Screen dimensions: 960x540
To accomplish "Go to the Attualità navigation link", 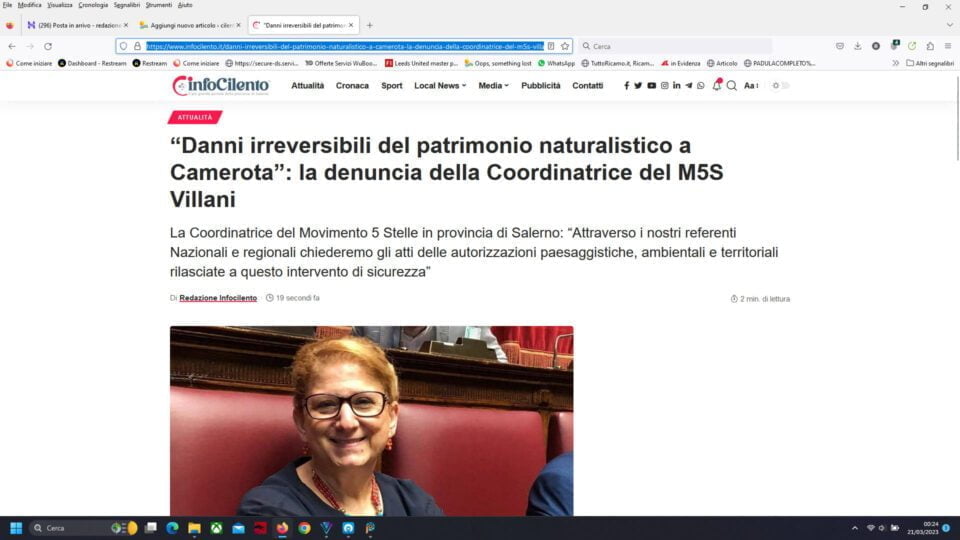I will (x=307, y=86).
